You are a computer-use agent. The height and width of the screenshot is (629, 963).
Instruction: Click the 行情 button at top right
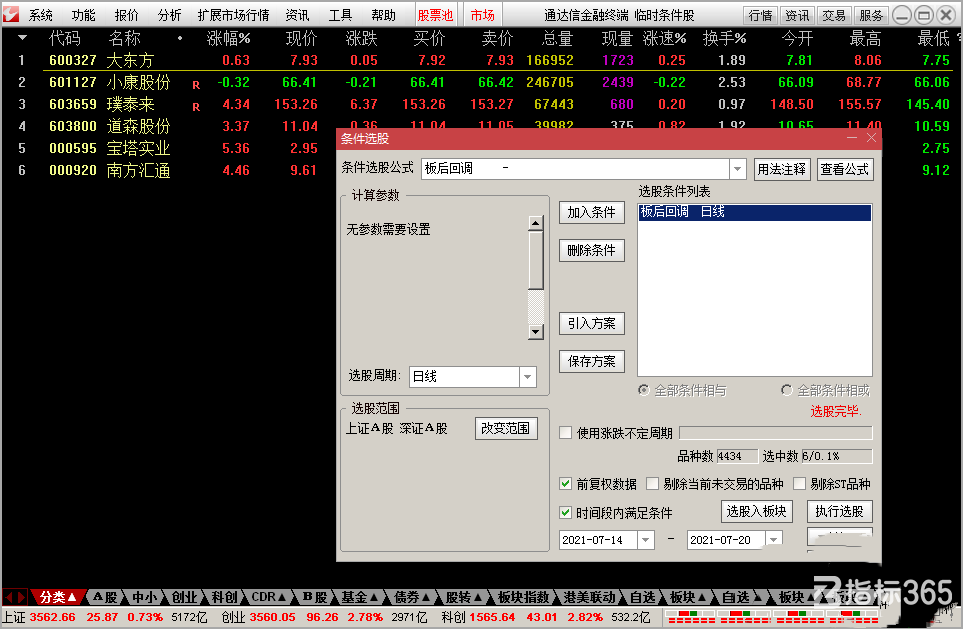coord(760,15)
